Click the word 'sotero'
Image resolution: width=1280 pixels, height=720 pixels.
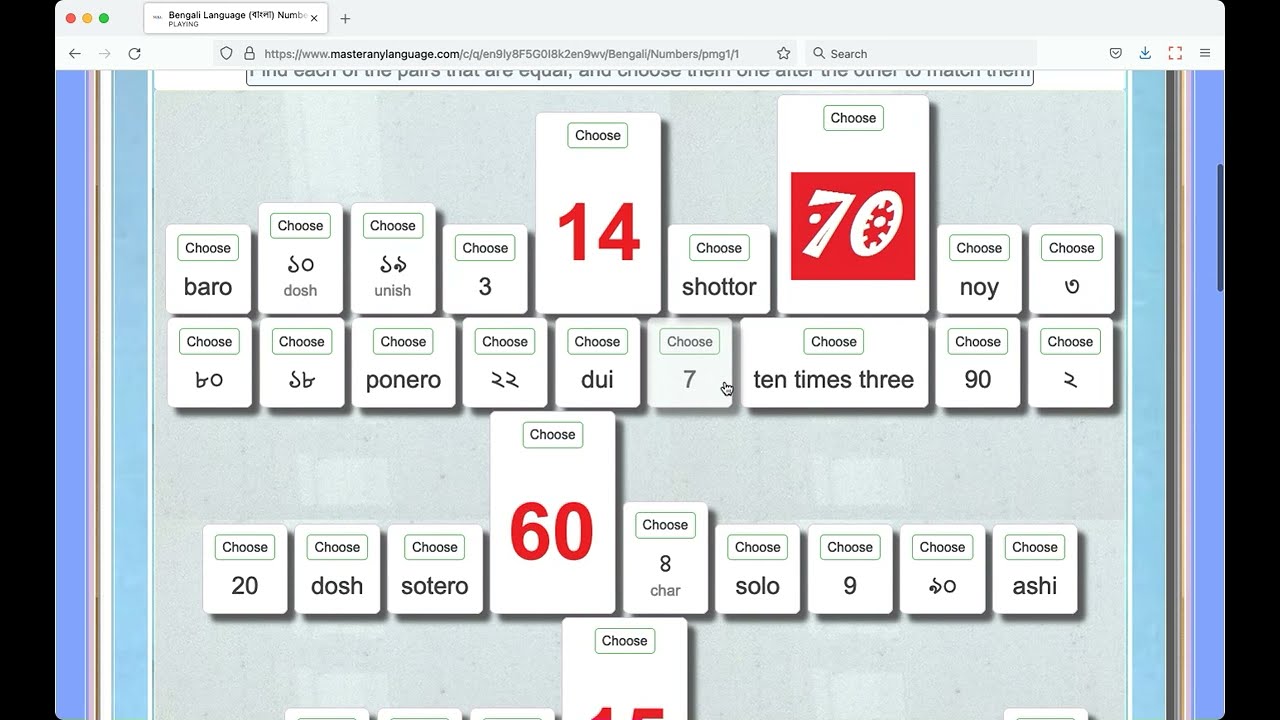[435, 586]
